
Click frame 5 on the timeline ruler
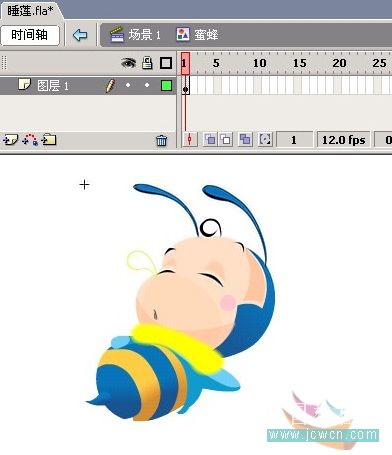point(216,63)
